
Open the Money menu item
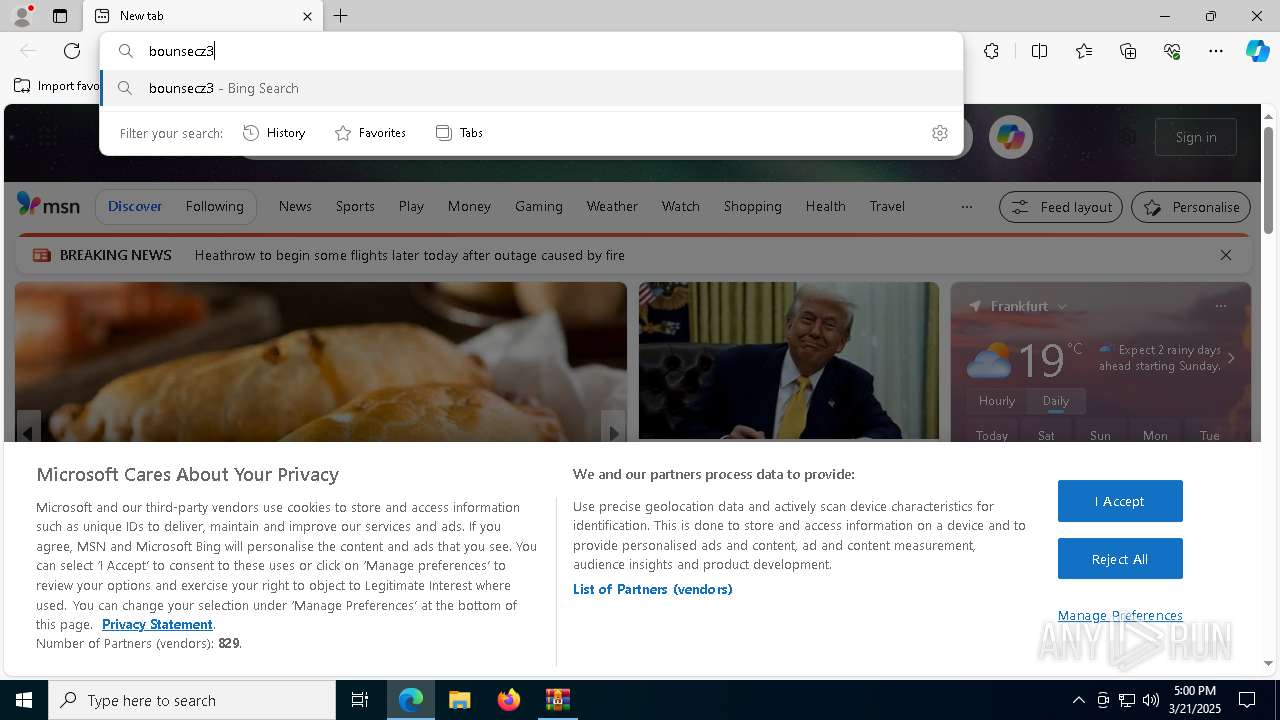469,206
